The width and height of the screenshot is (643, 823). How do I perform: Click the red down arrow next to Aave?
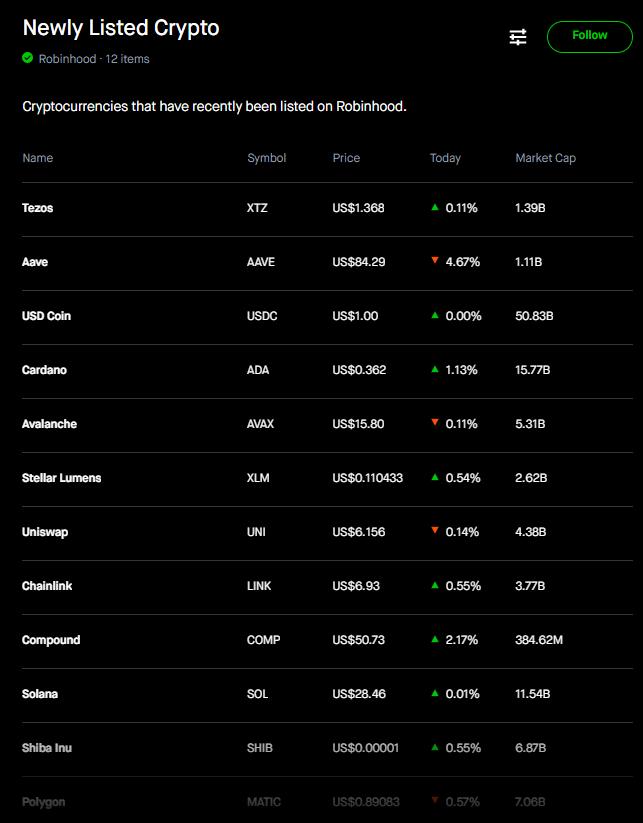click(x=435, y=262)
